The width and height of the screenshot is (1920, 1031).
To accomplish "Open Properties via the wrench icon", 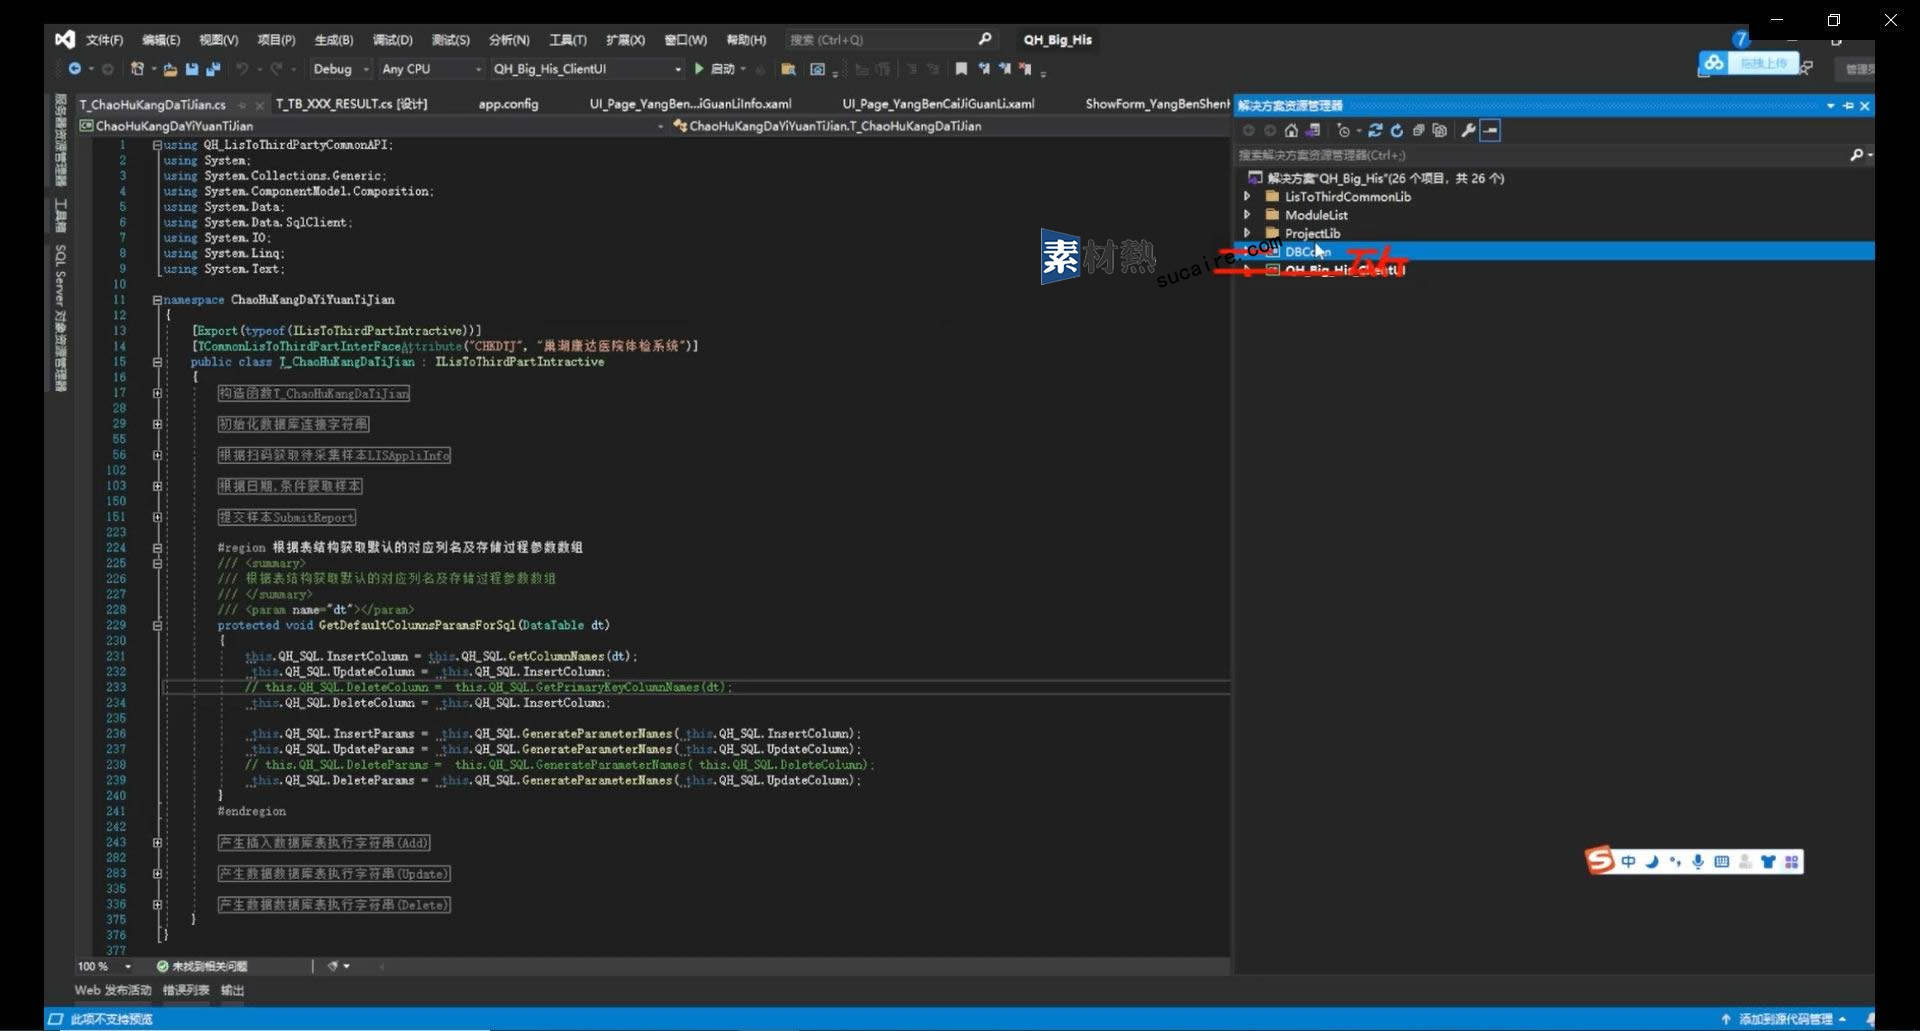I will (1468, 131).
